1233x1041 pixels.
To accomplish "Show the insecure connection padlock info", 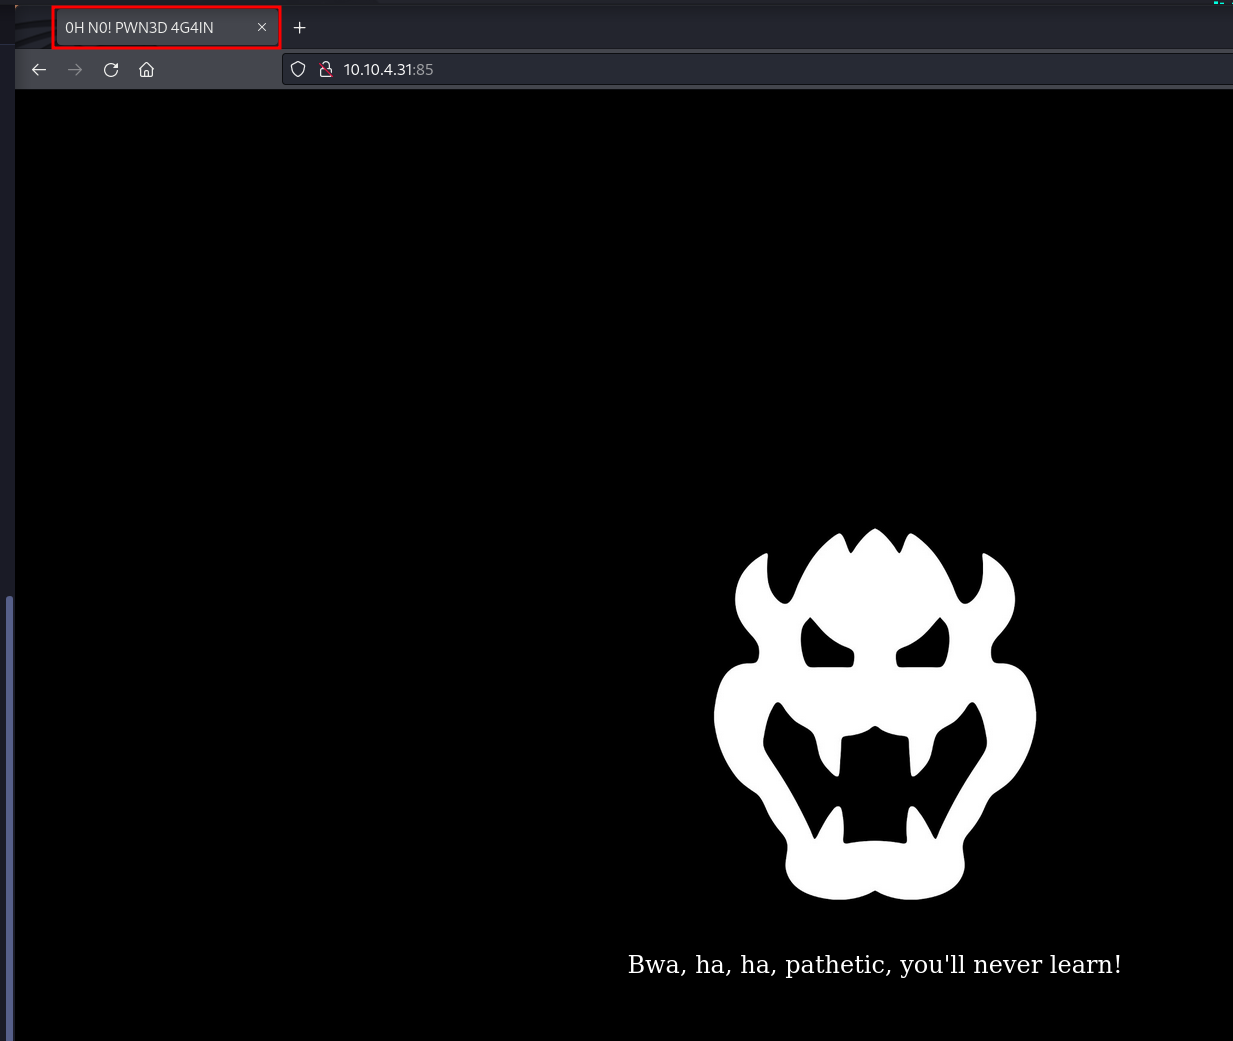I will click(x=325, y=70).
